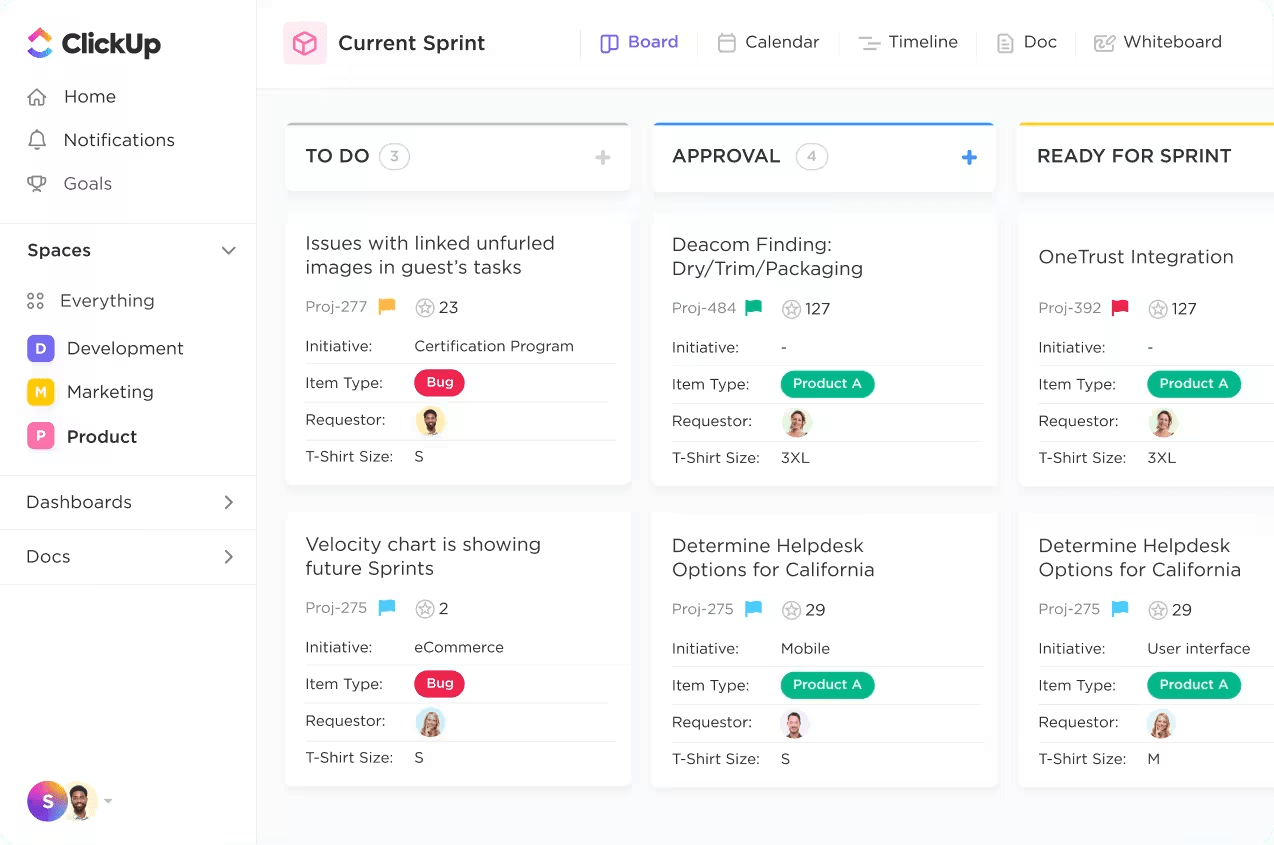Click the red flag on OneTrust Integration card

click(x=1120, y=308)
